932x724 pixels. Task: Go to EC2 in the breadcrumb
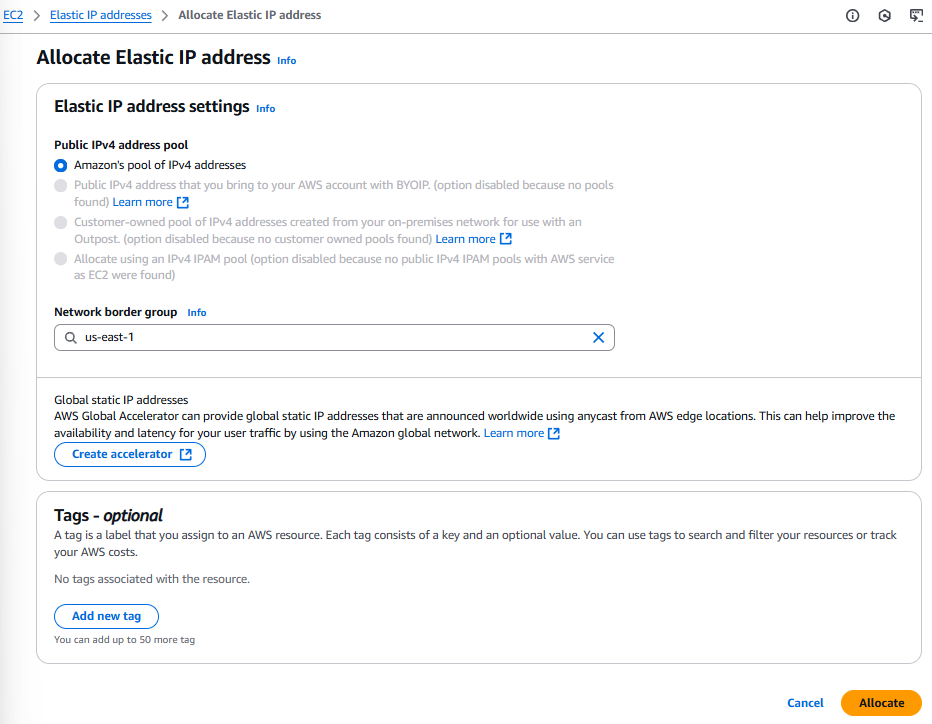pyautogui.click(x=13, y=16)
